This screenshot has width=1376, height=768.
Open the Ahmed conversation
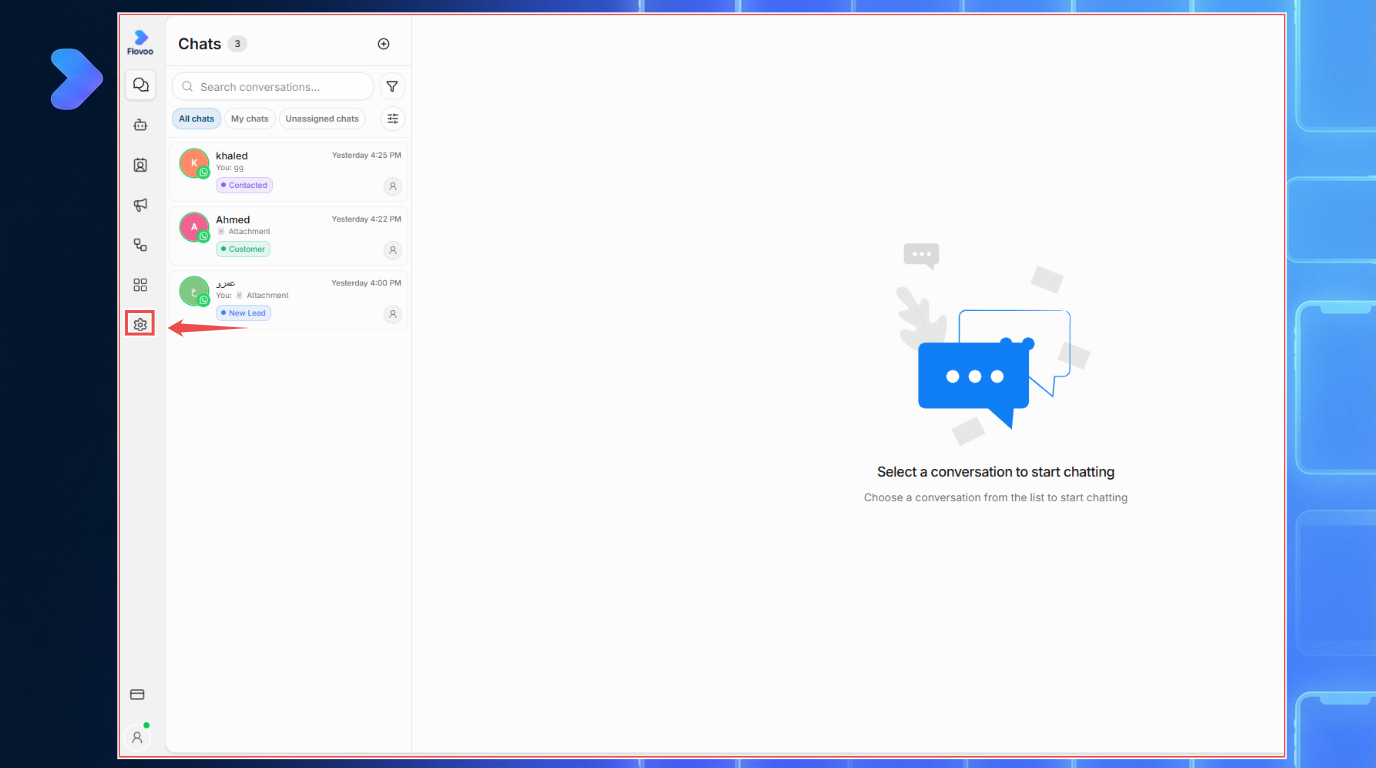point(289,236)
